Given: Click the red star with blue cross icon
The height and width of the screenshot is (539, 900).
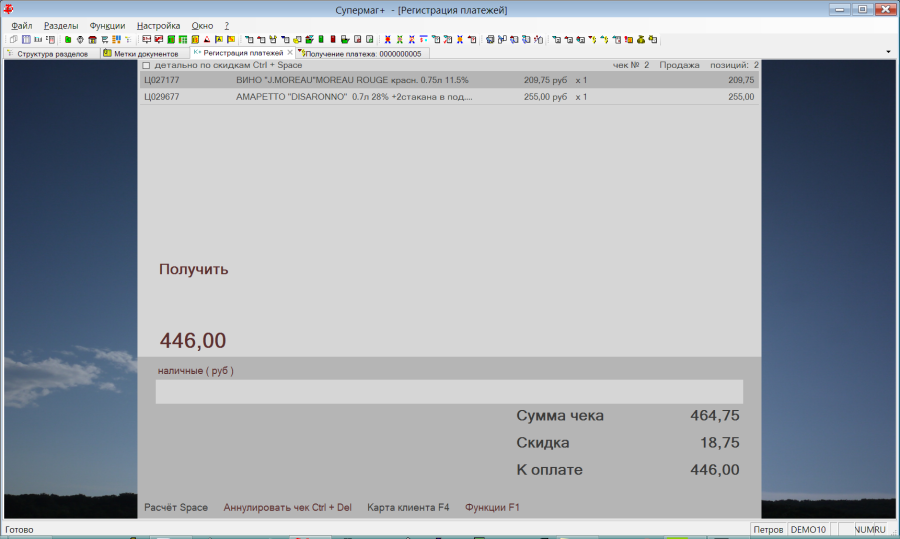Looking at the screenshot, I should pyautogui.click(x=387, y=40).
